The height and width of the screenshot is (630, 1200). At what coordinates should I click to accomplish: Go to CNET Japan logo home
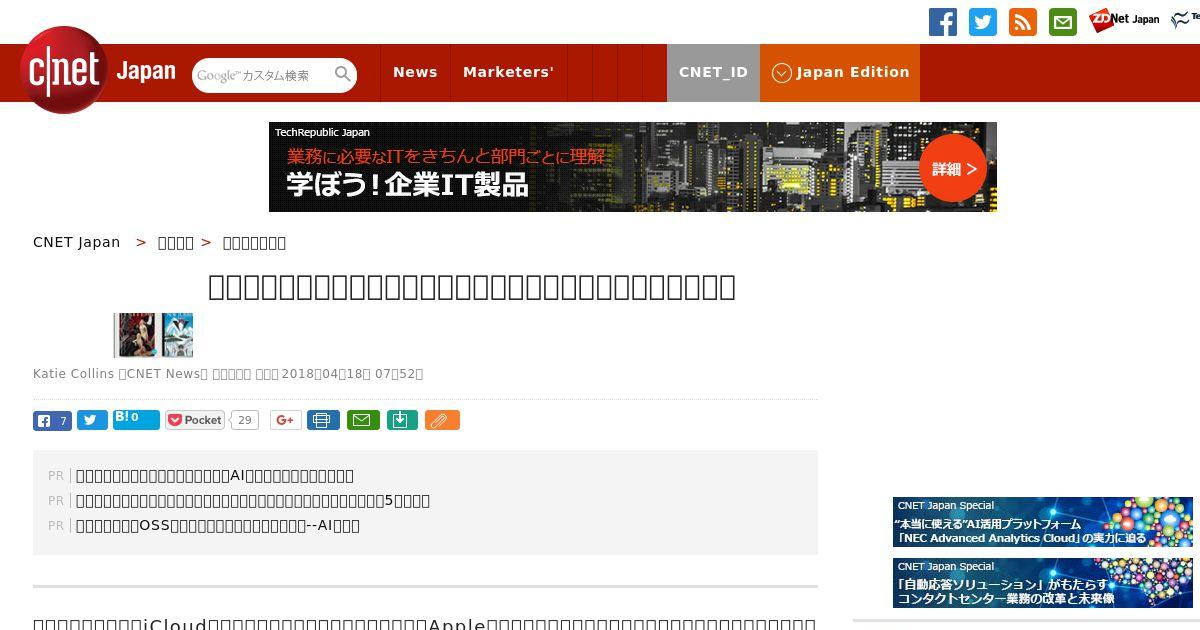tap(97, 71)
